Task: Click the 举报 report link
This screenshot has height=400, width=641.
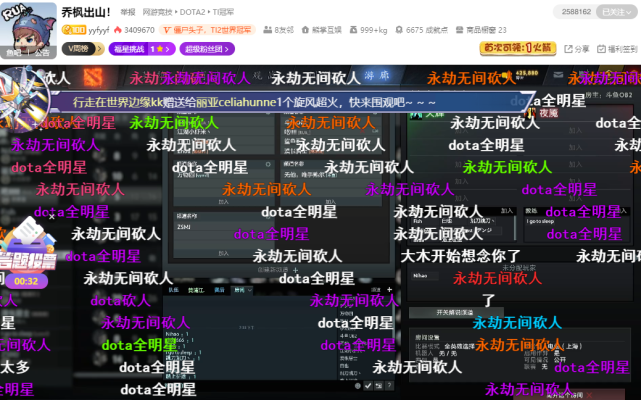Action: (x=128, y=12)
